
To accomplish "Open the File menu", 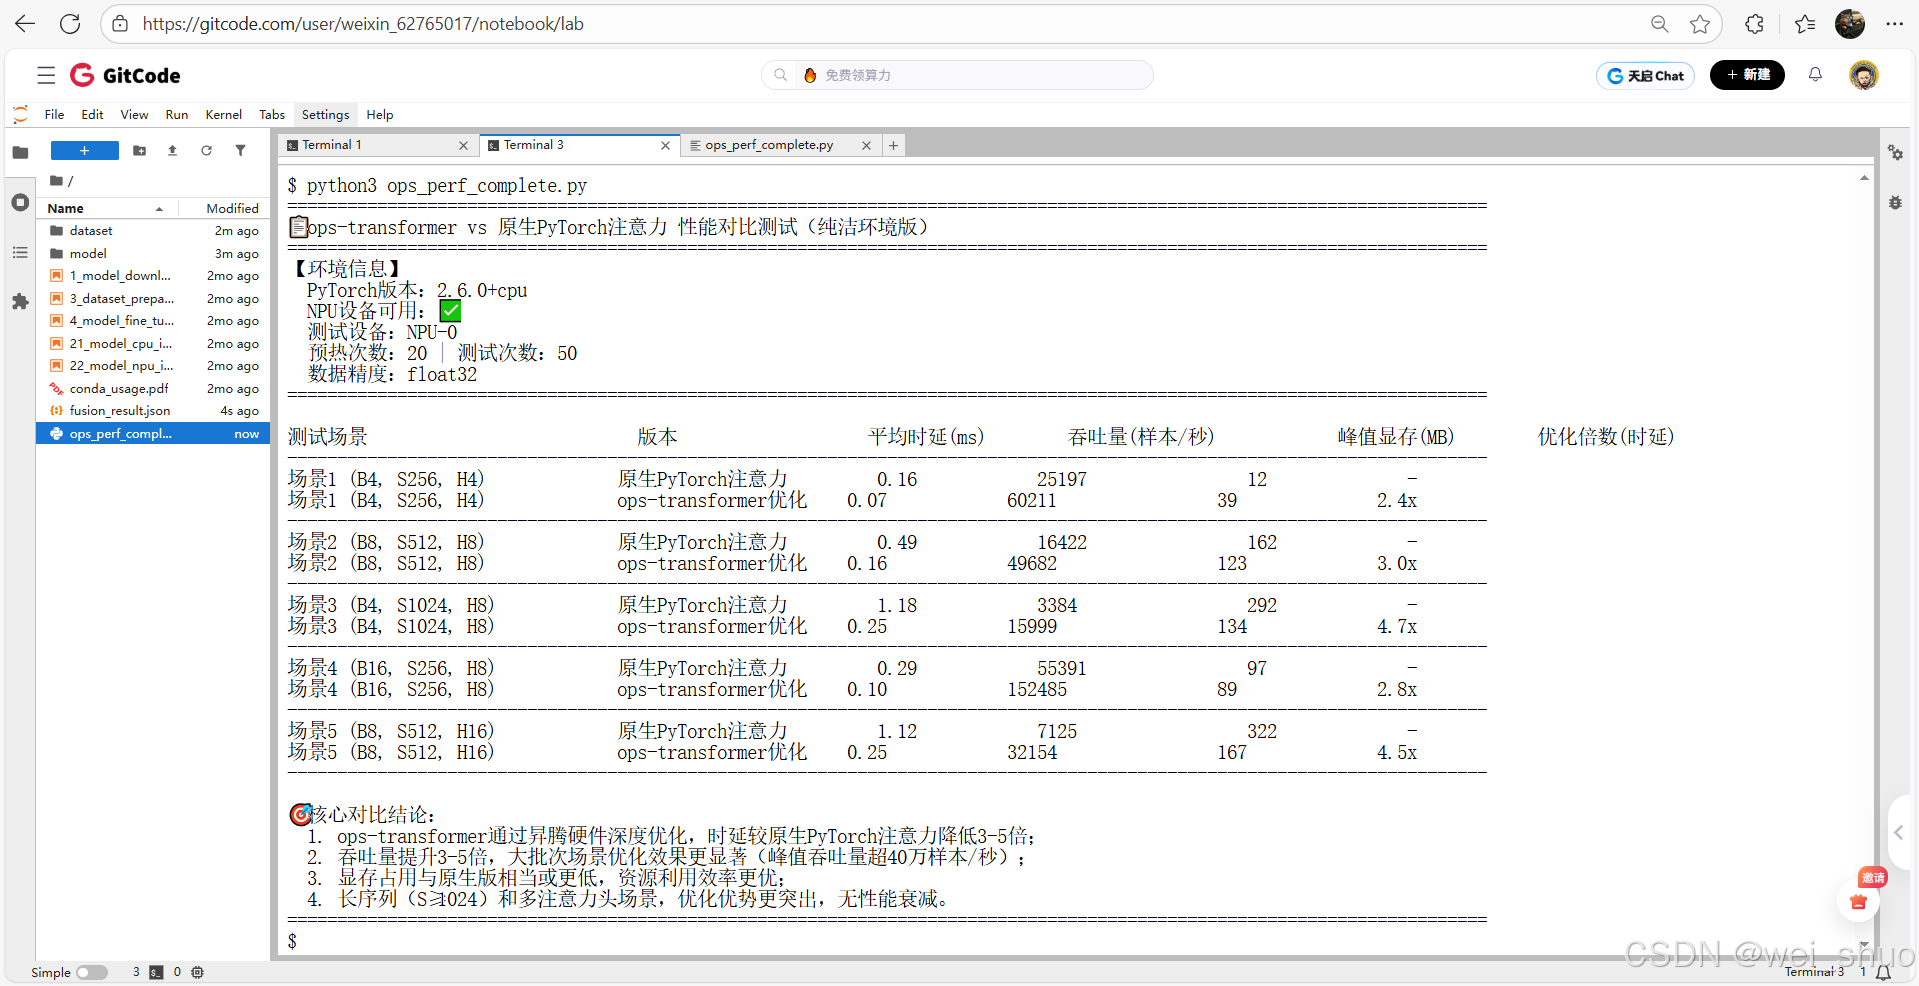I will tap(54, 115).
